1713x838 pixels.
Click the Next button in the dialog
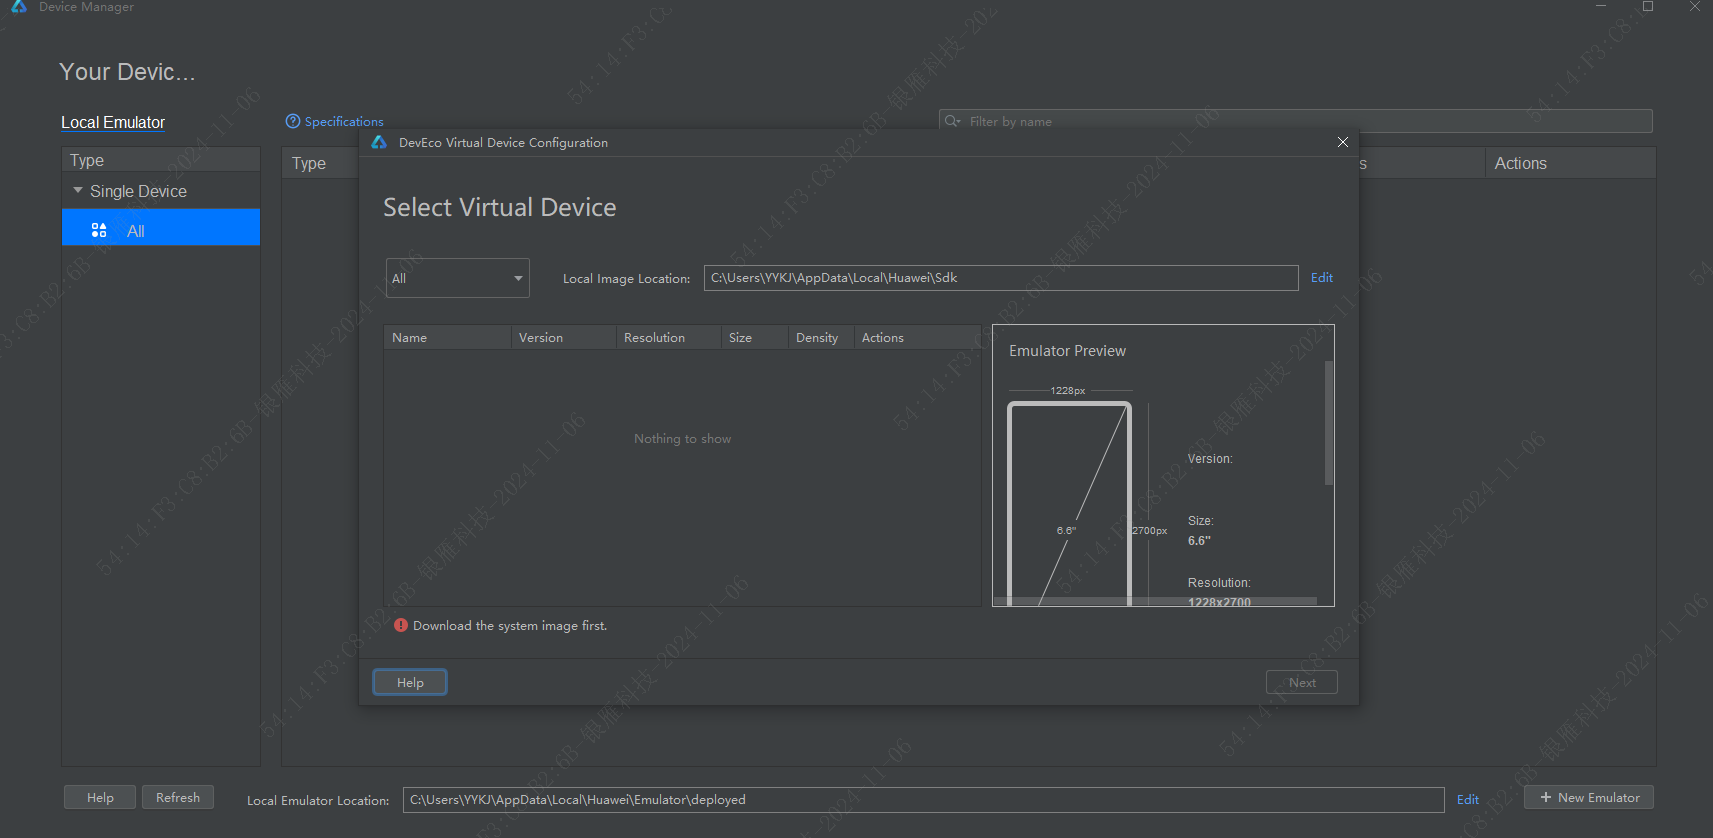(1302, 682)
